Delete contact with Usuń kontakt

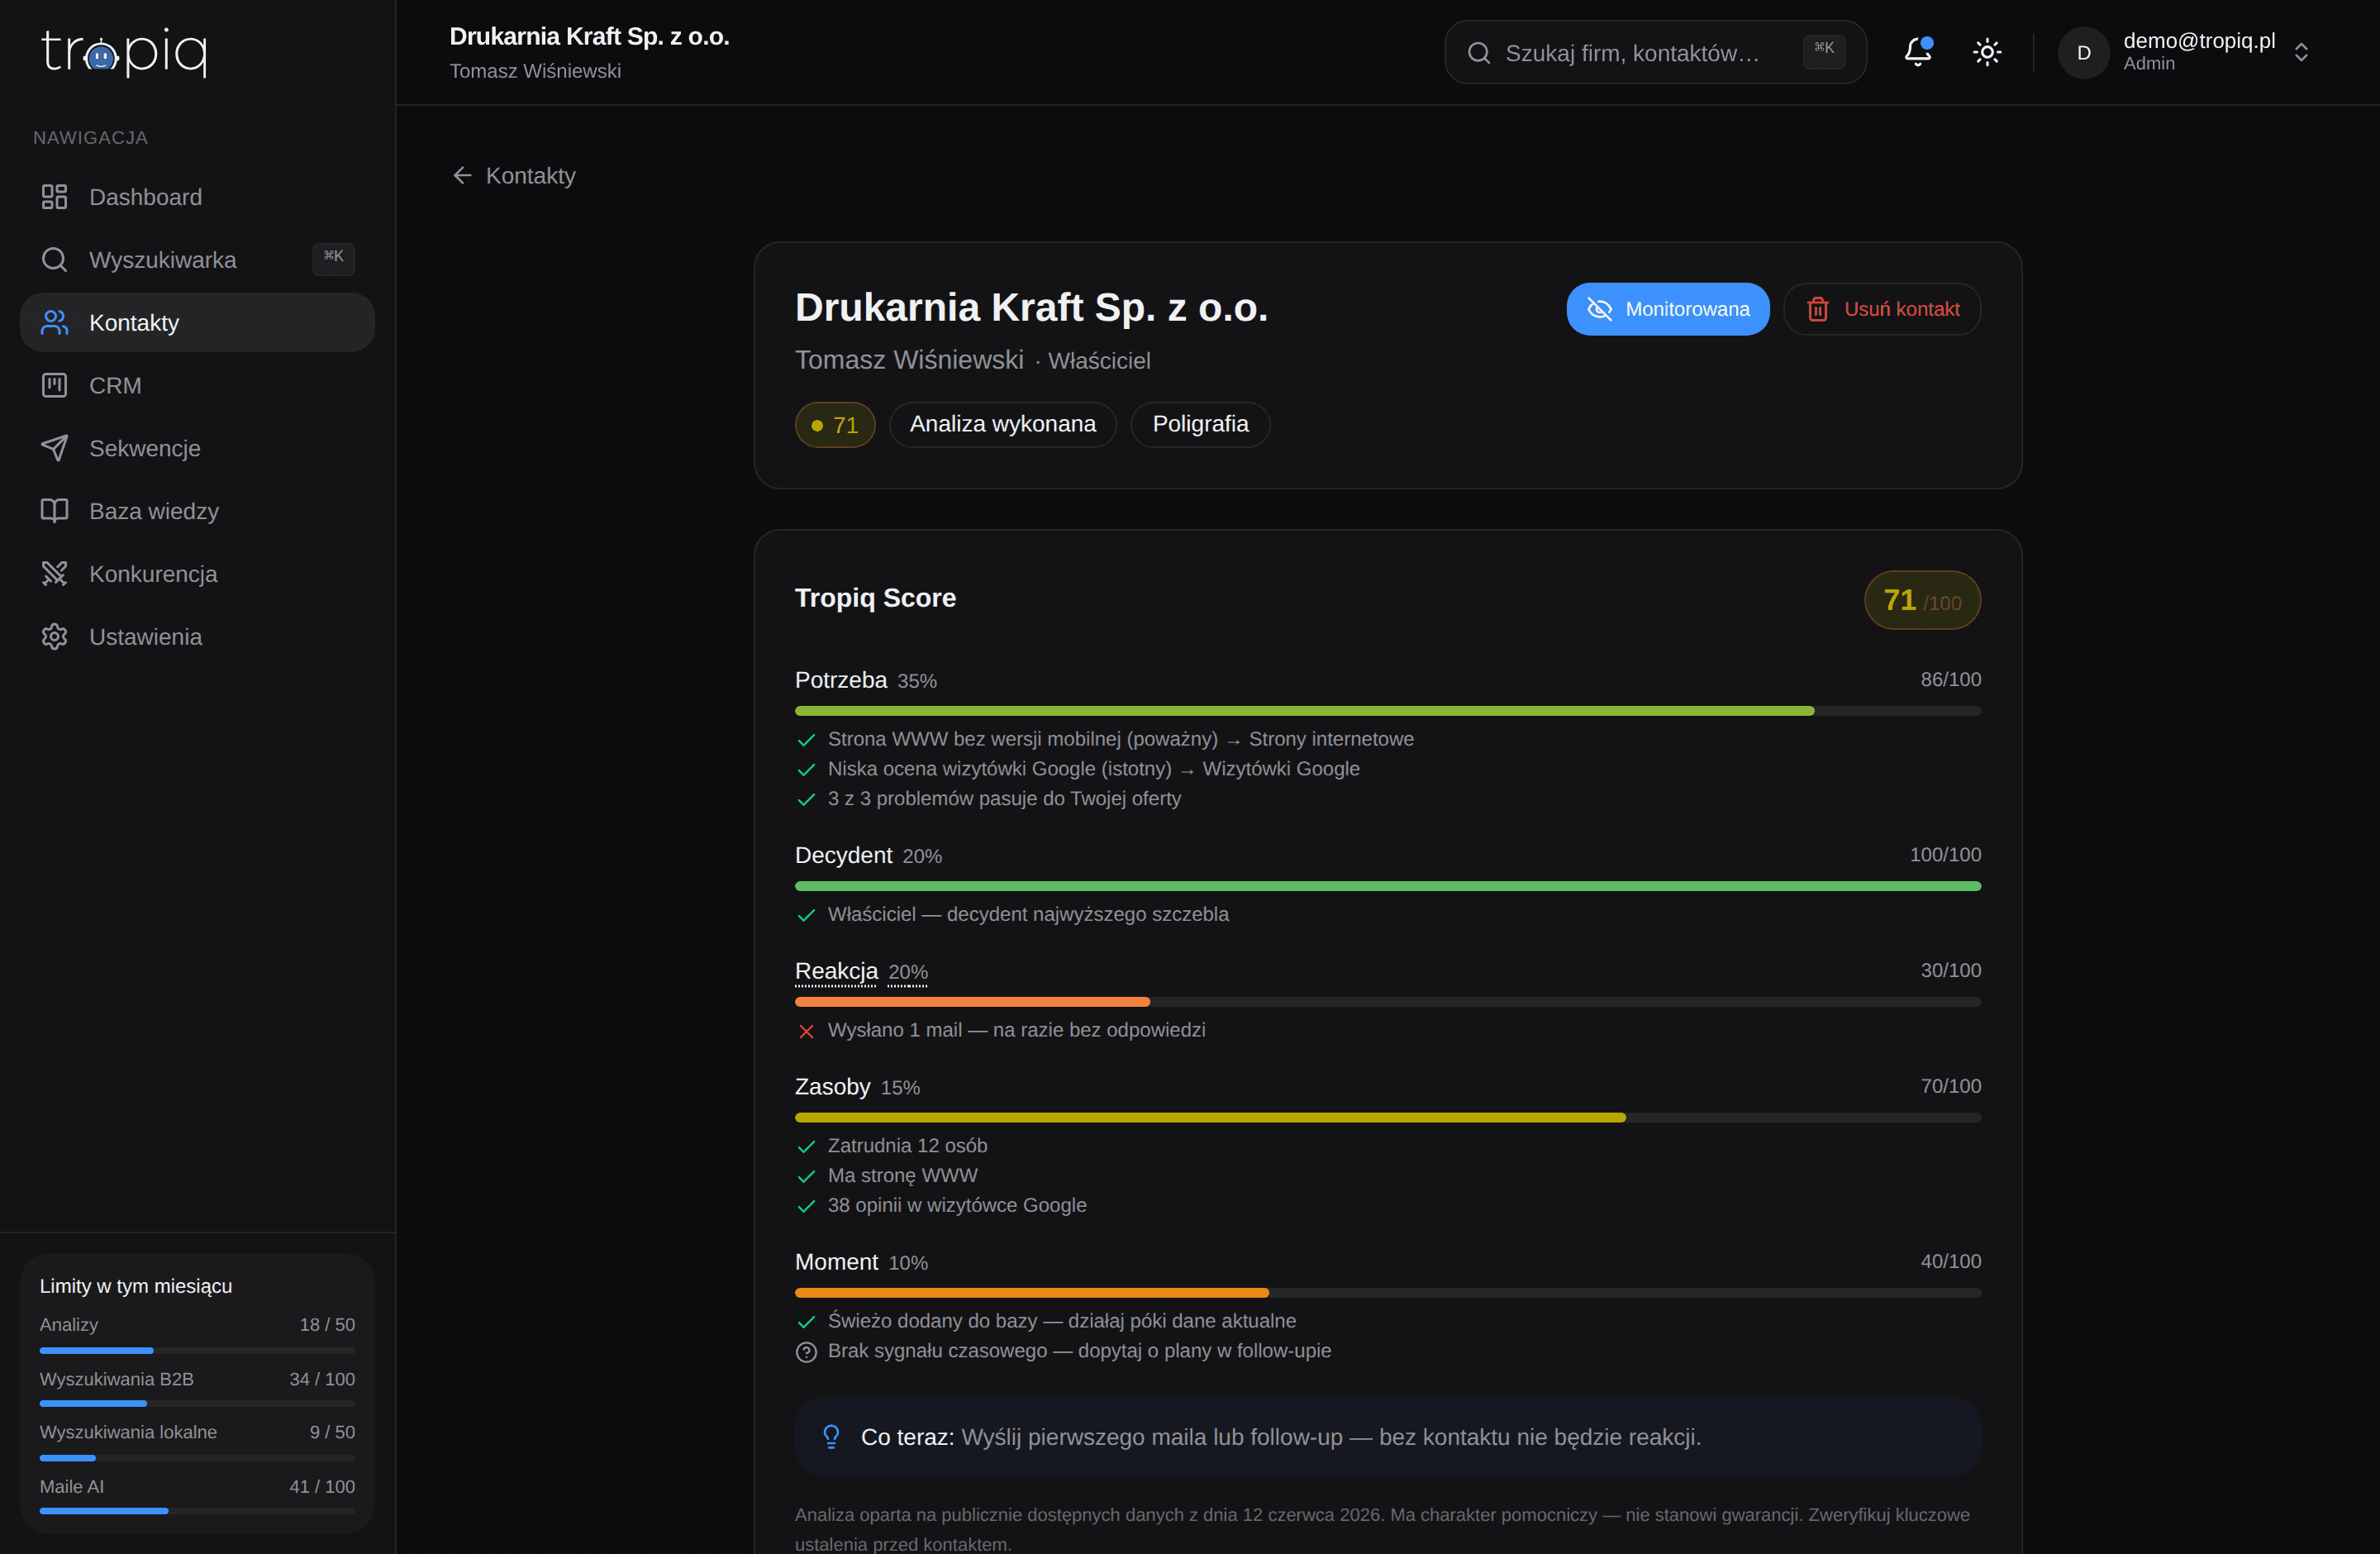point(1882,309)
